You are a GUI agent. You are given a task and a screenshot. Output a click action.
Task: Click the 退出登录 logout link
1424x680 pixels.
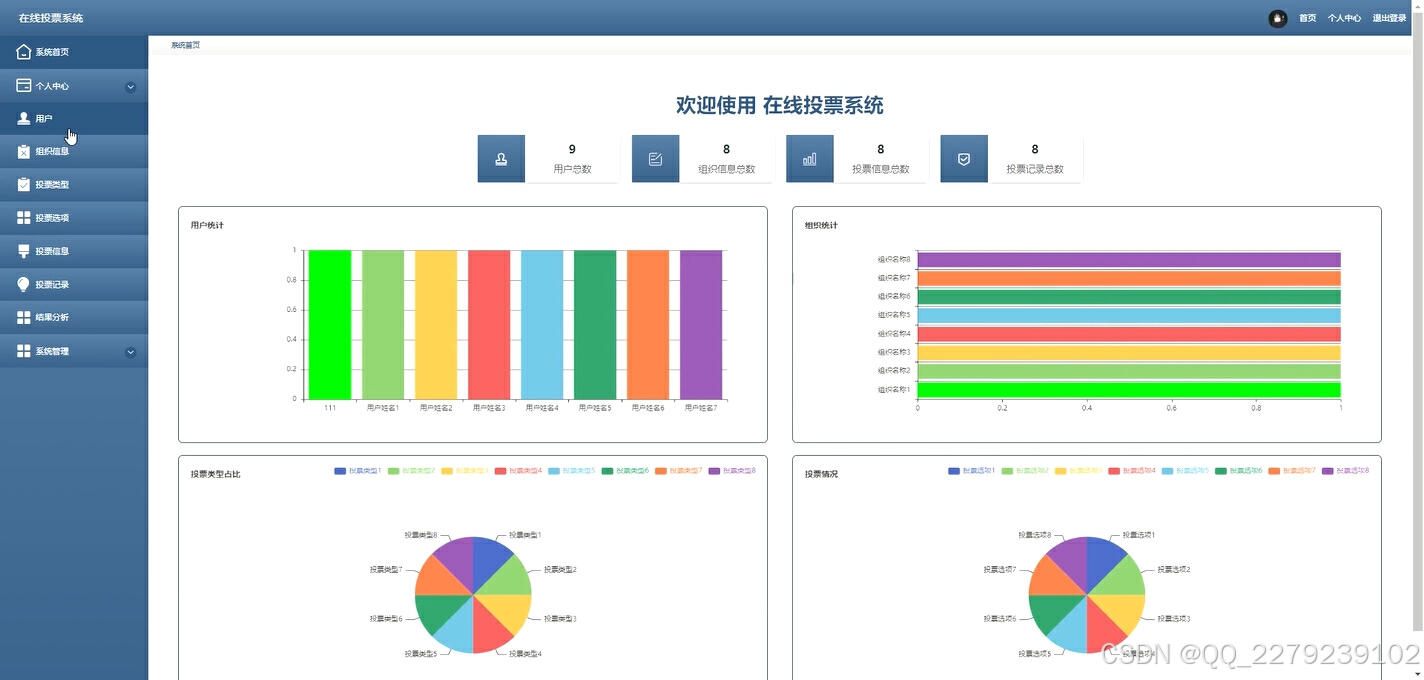(x=1390, y=18)
